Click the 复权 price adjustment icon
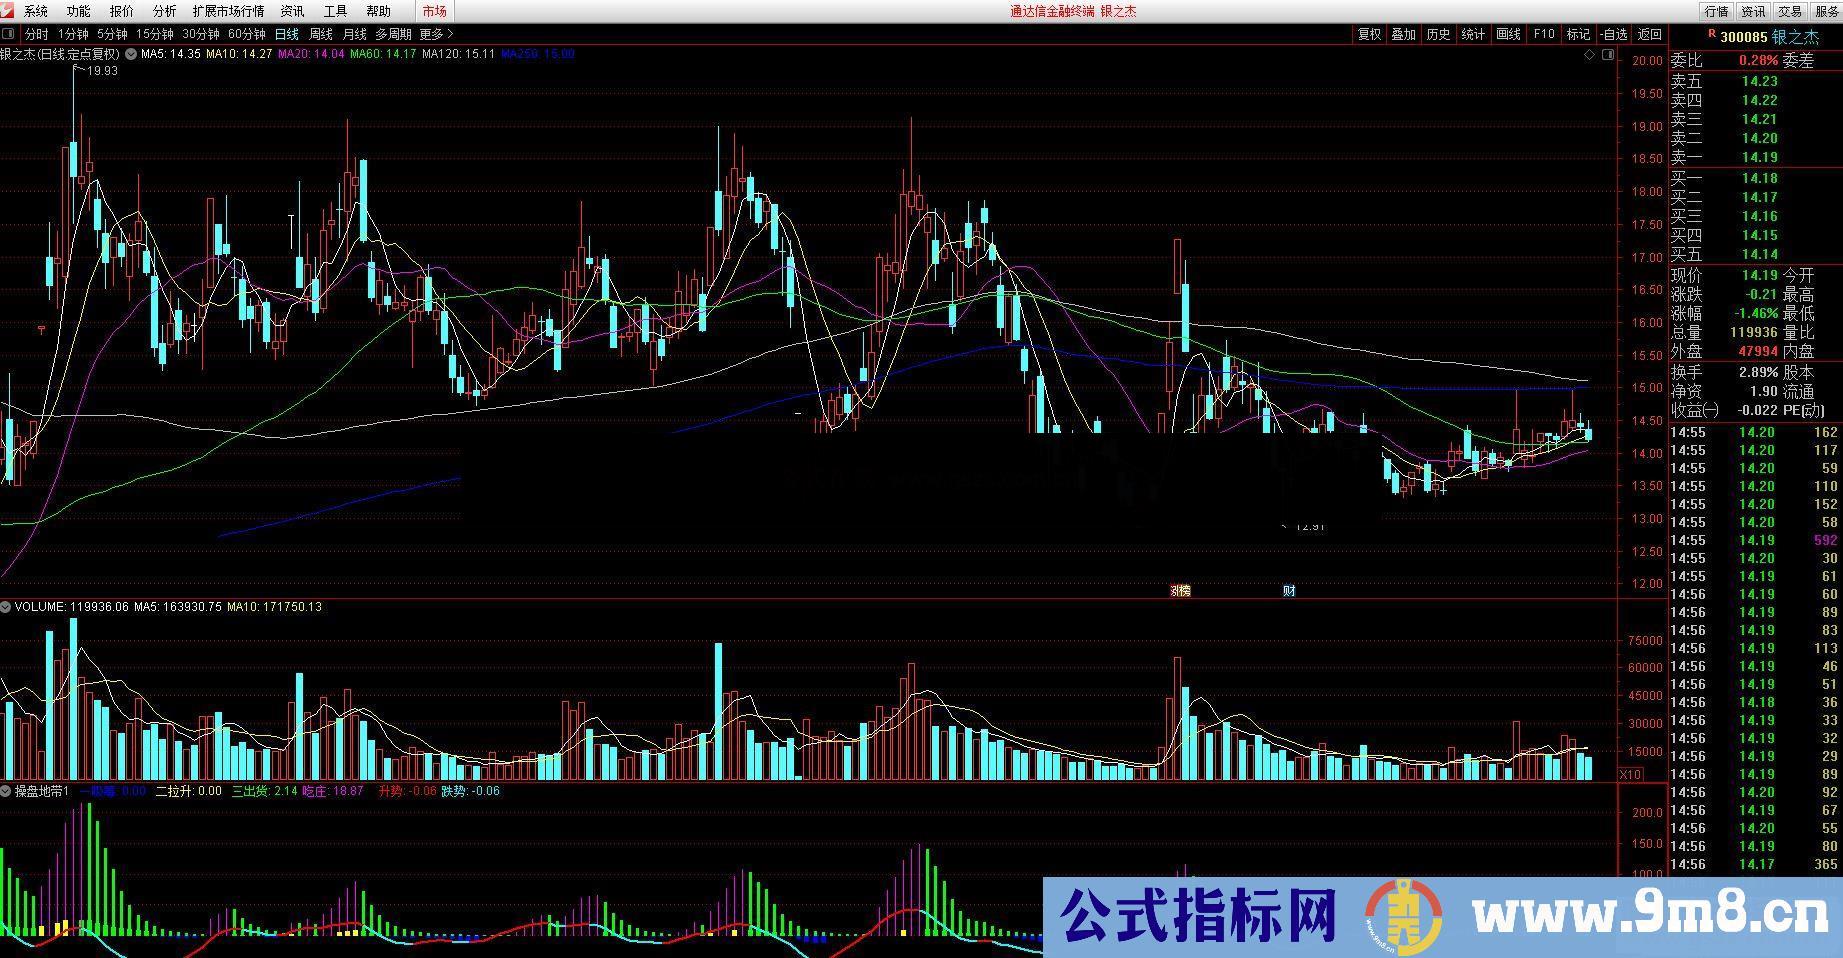 point(1369,33)
